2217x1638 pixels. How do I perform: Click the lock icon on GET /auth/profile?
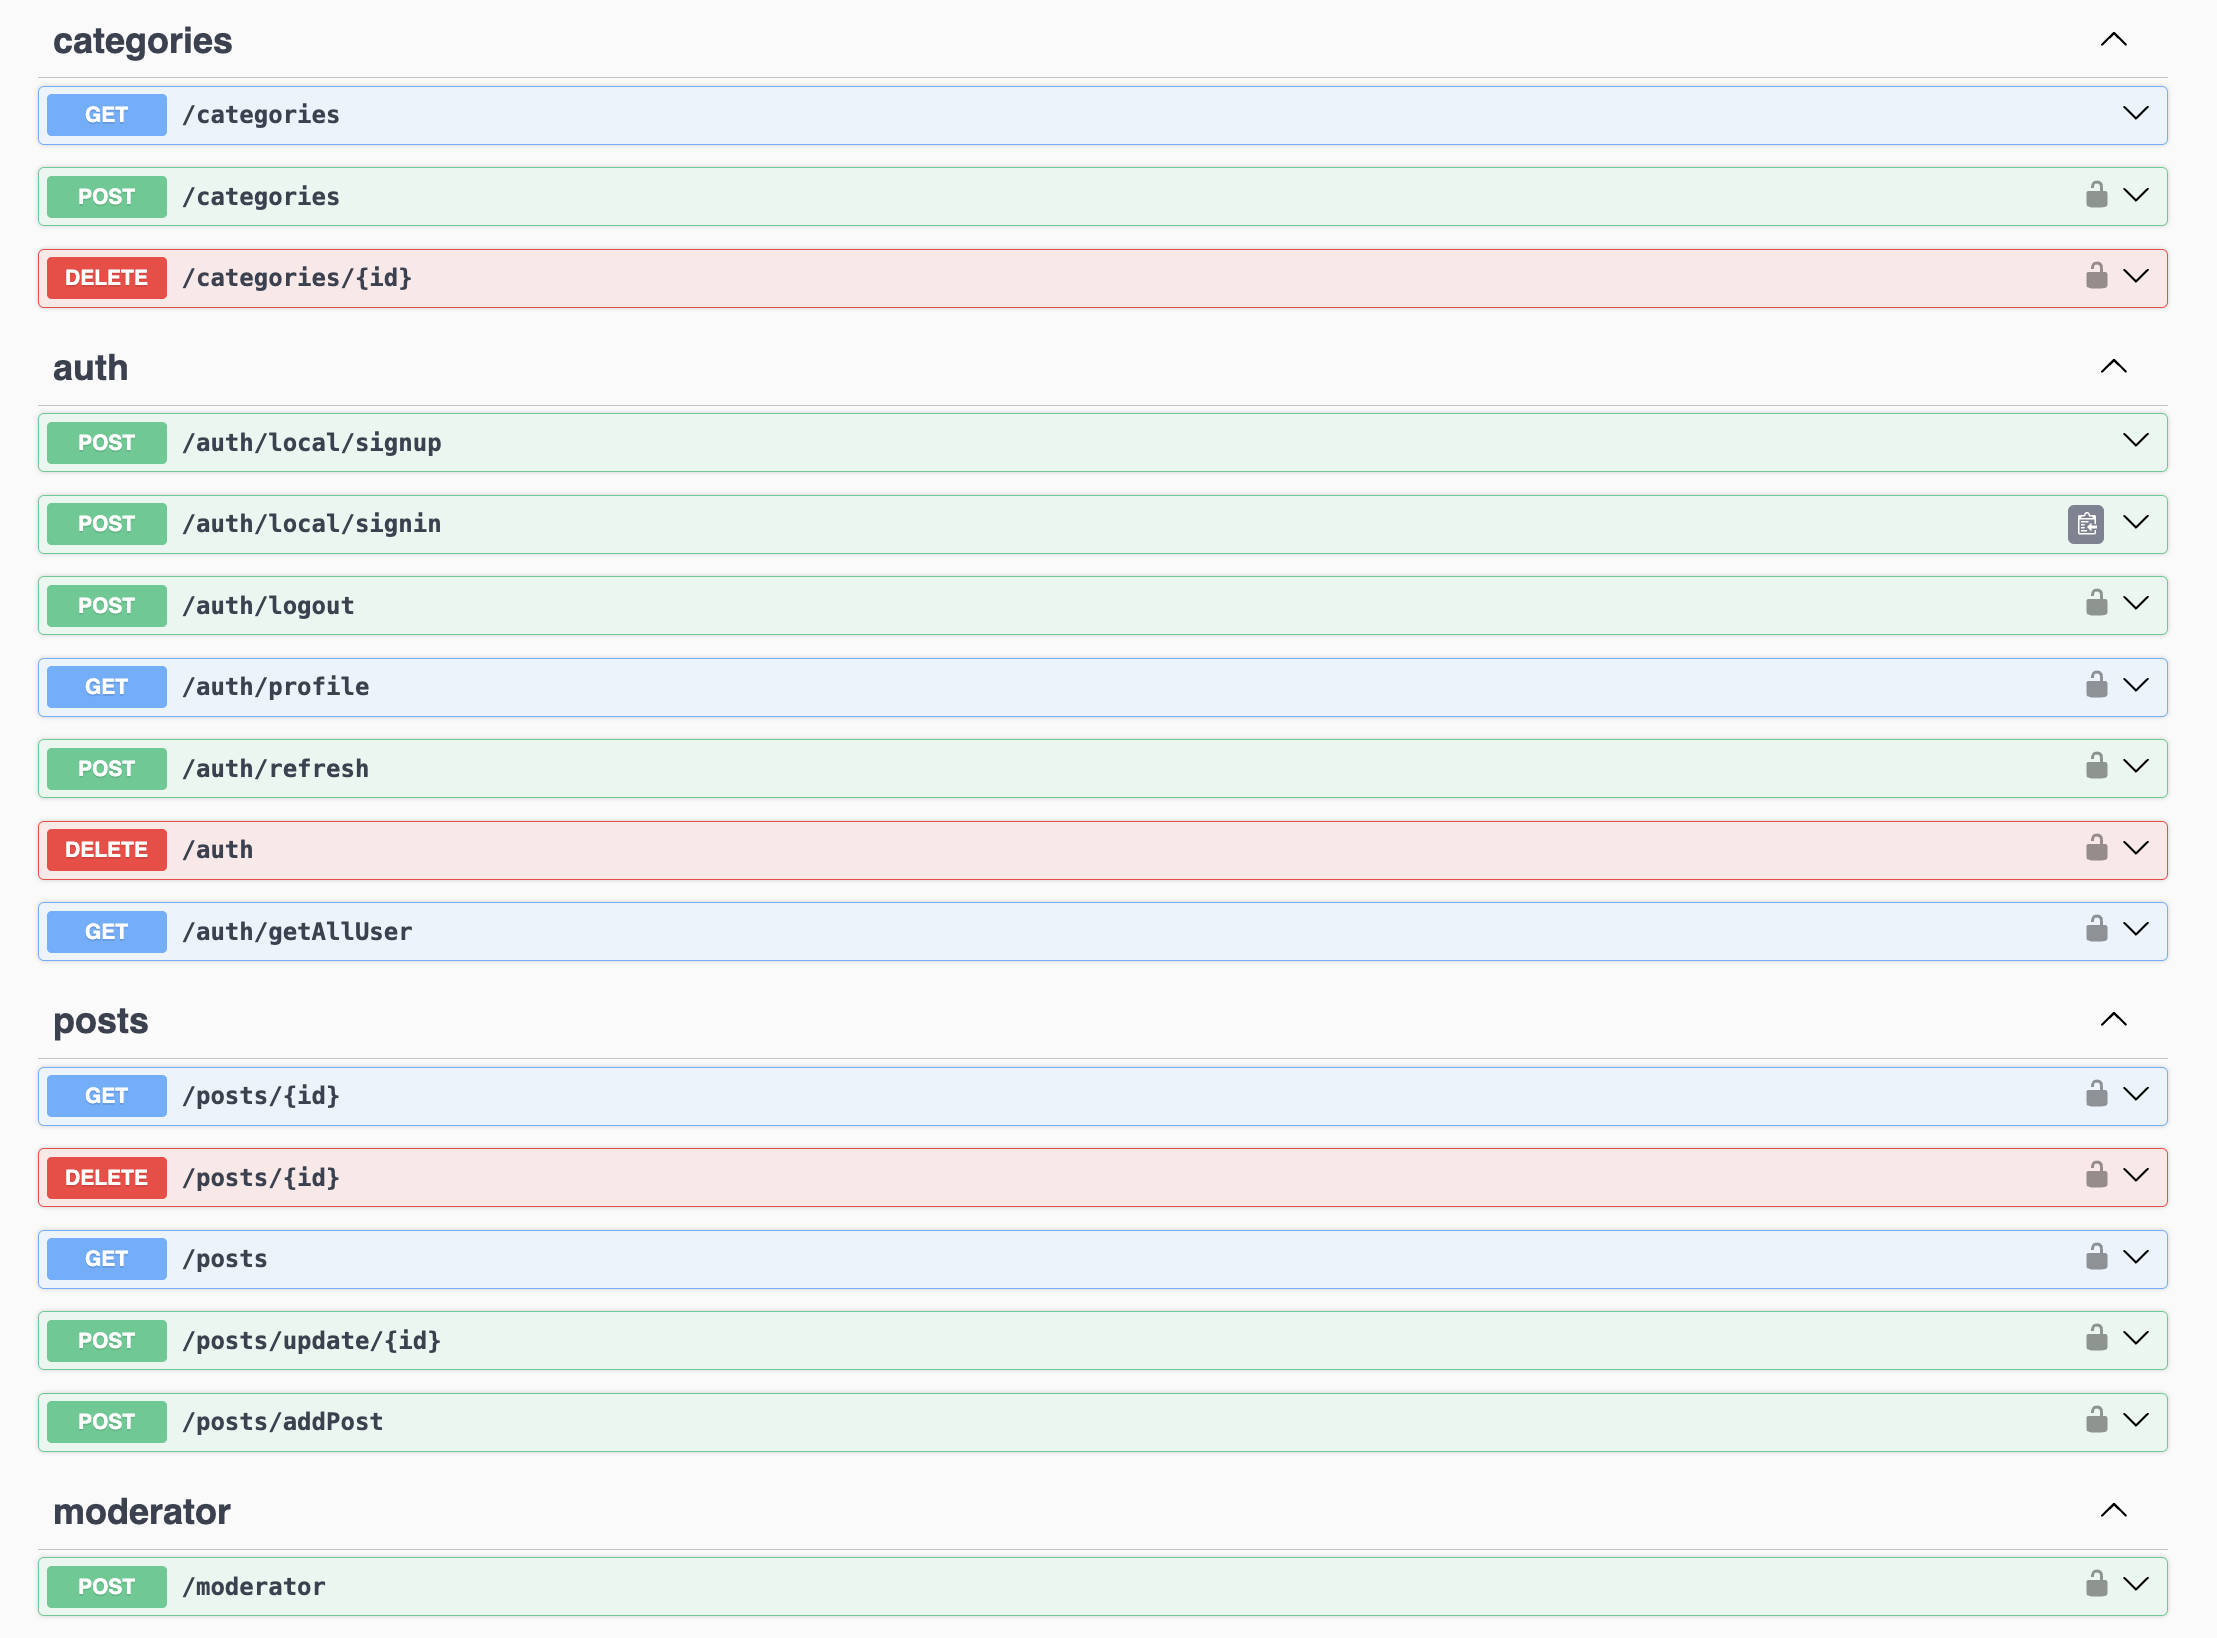pos(2096,686)
